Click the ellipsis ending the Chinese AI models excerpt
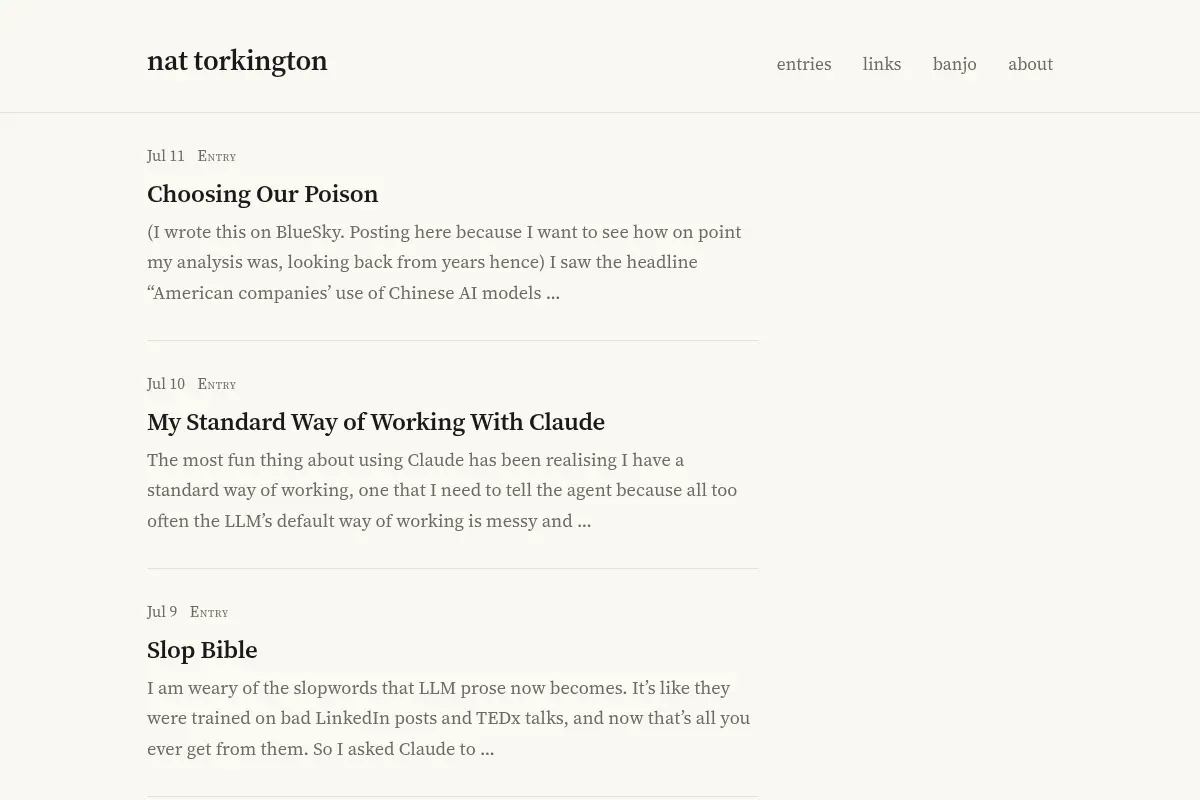Viewport: 1200px width, 800px height. (553, 294)
